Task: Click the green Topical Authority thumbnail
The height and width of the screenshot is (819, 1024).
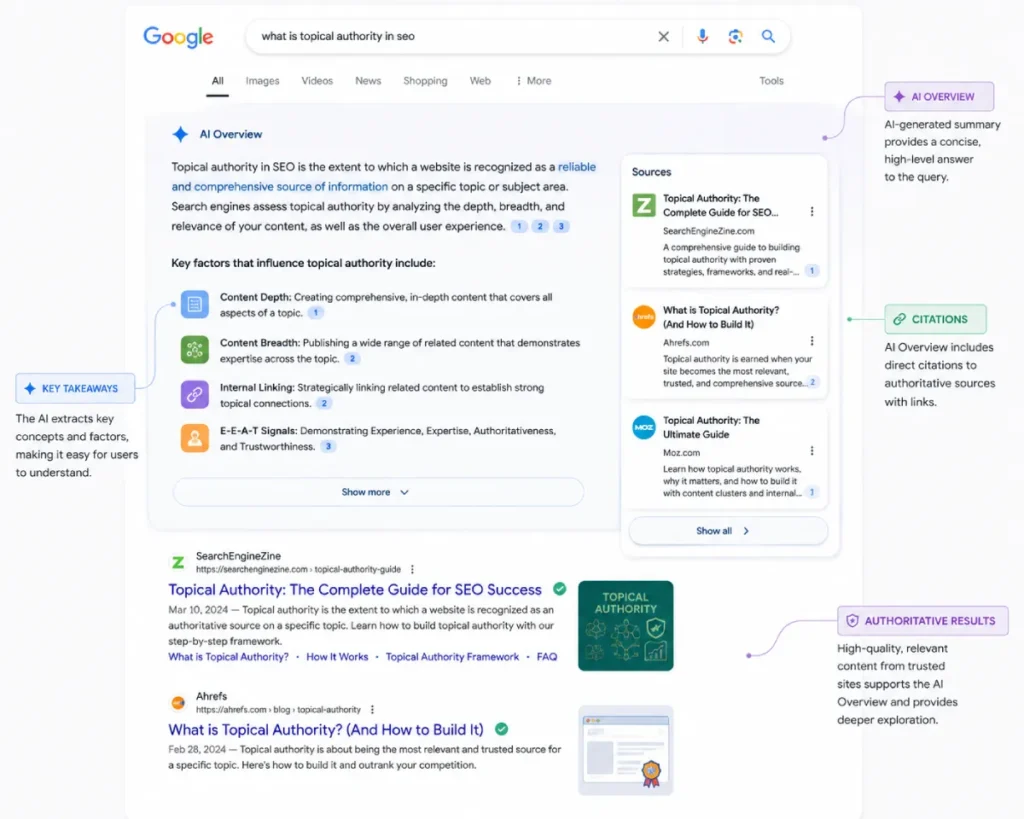Action: [626, 626]
